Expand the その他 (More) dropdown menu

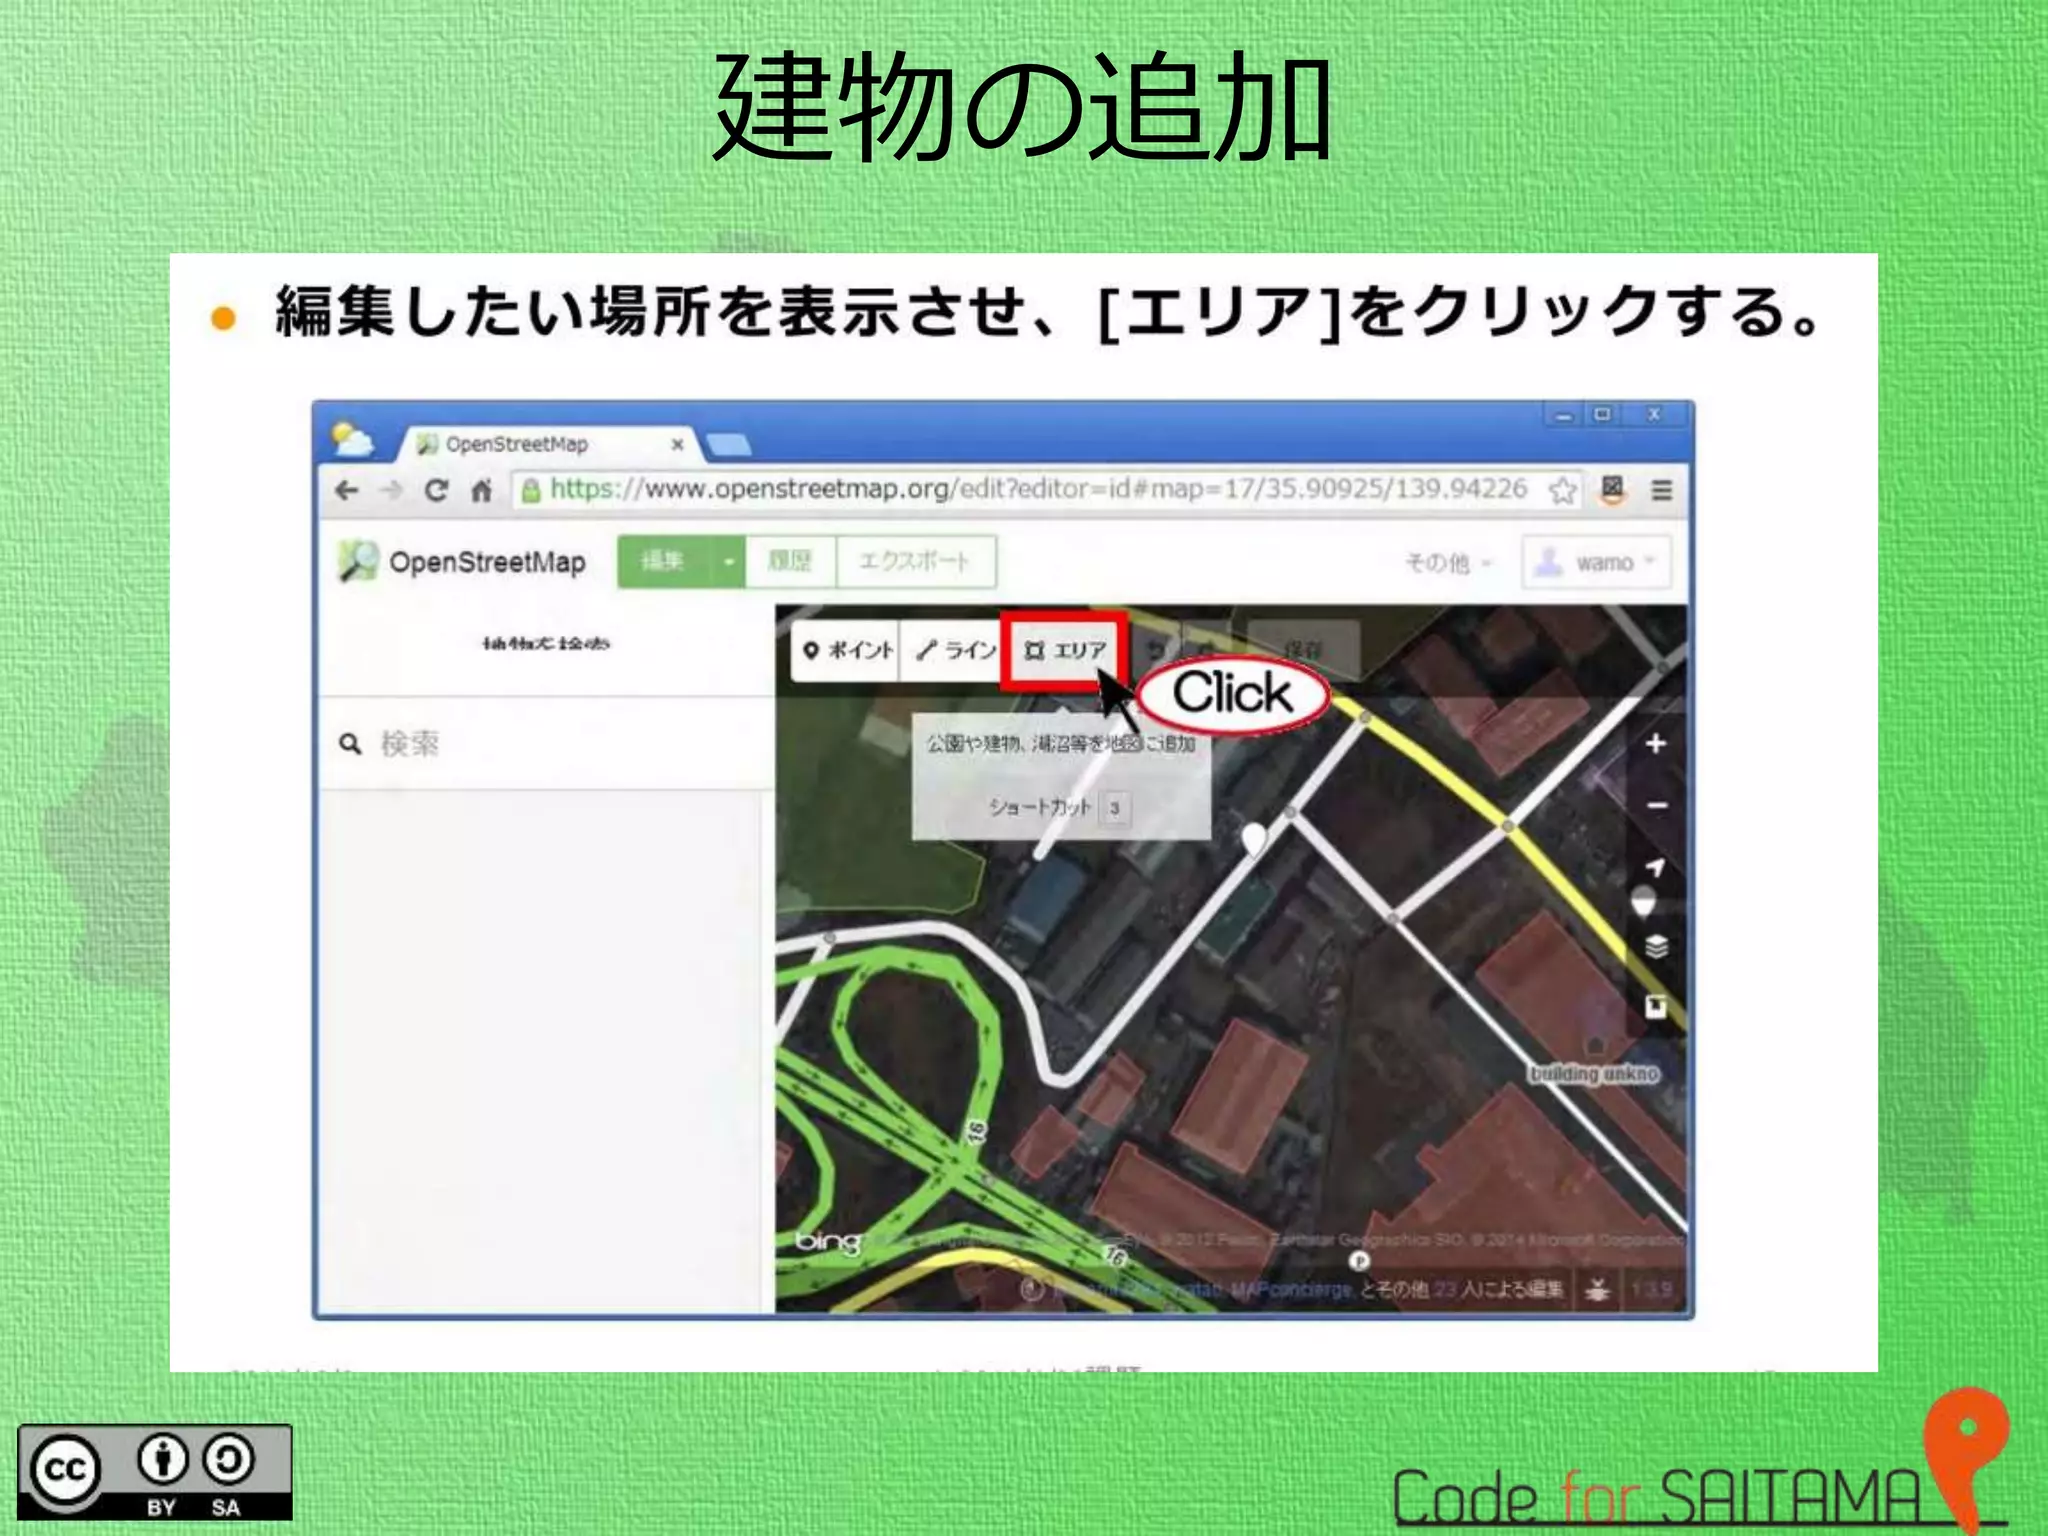coord(1448,563)
